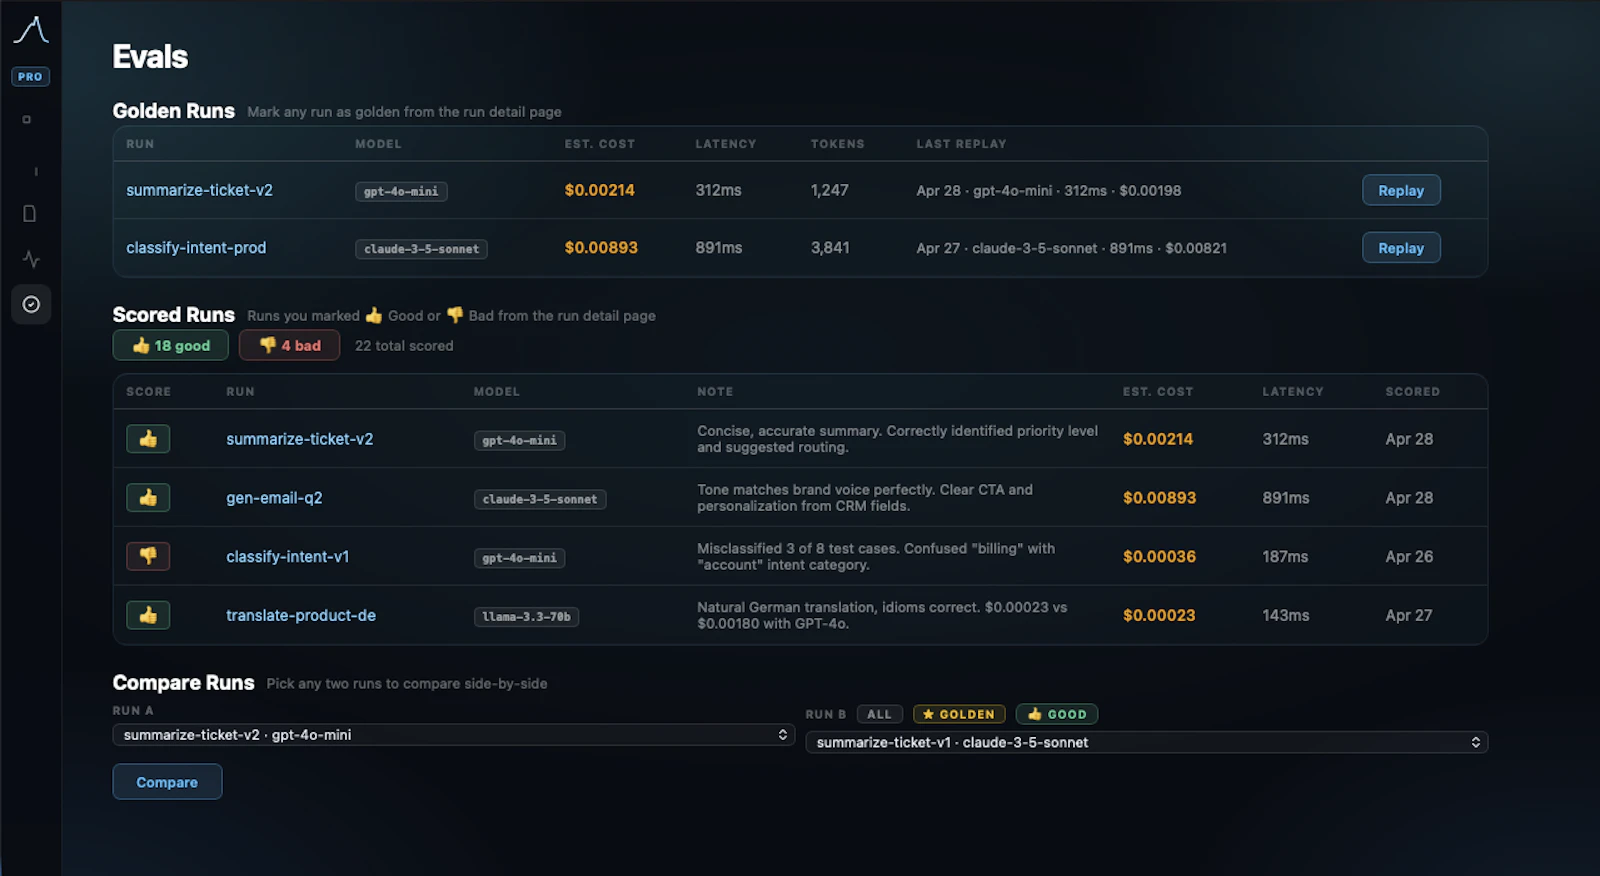Click 187ms latency for classify-intent-v1
The height and width of the screenshot is (876, 1600).
1285,557
